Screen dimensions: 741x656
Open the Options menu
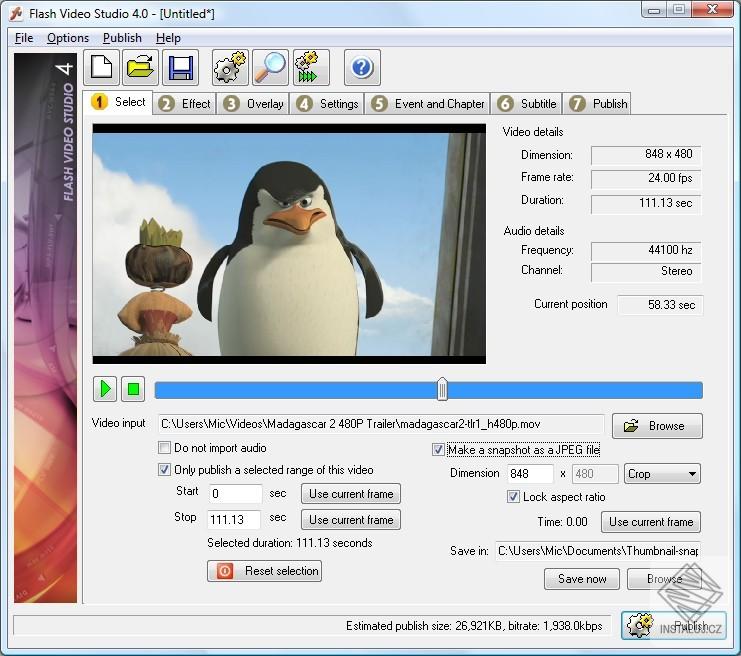[x=68, y=38]
